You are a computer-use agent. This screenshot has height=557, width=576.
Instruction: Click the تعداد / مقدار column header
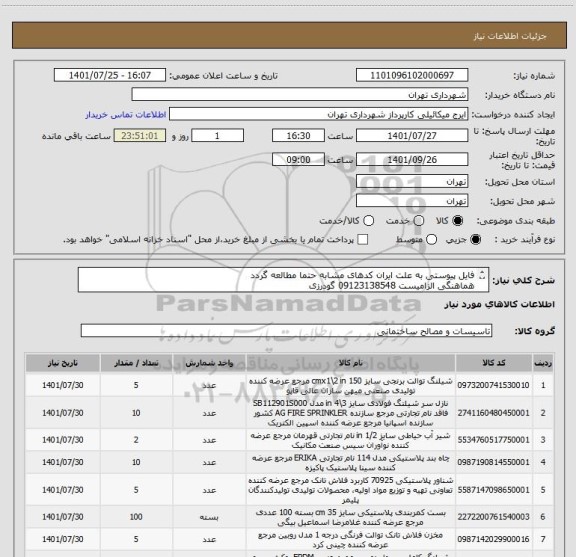pyautogui.click(x=136, y=363)
